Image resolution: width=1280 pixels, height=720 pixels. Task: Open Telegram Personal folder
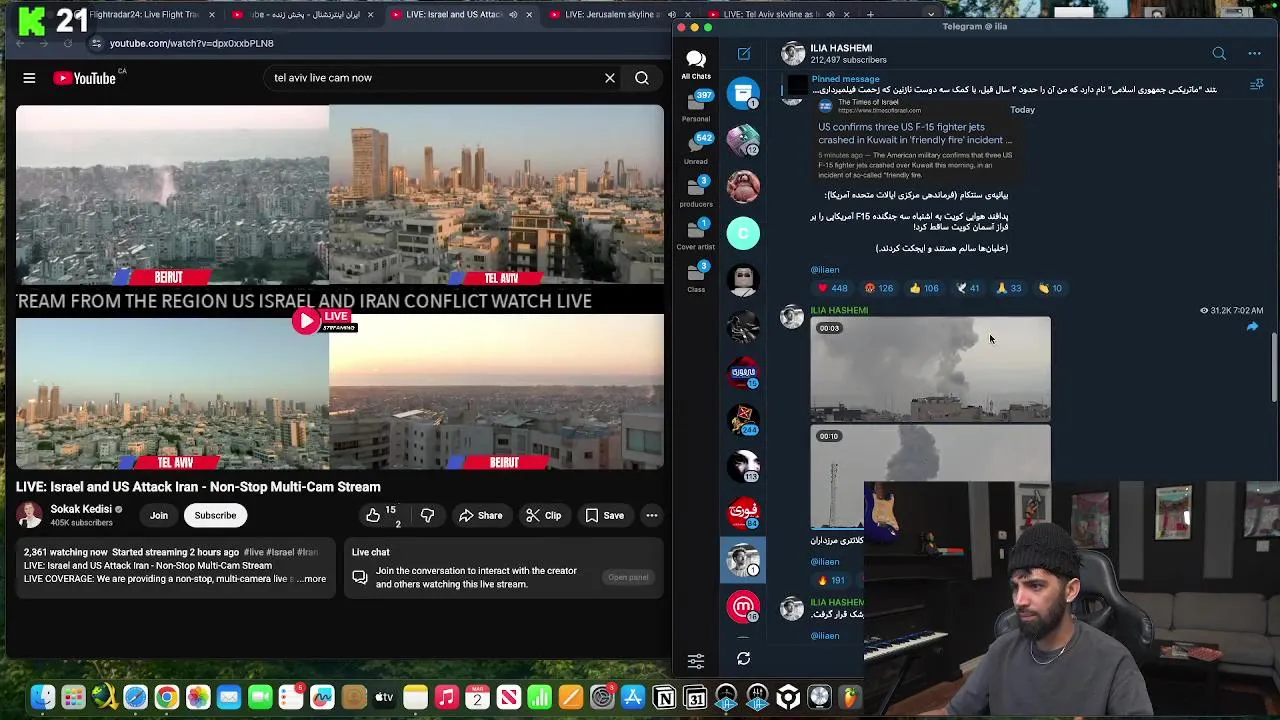tap(696, 107)
